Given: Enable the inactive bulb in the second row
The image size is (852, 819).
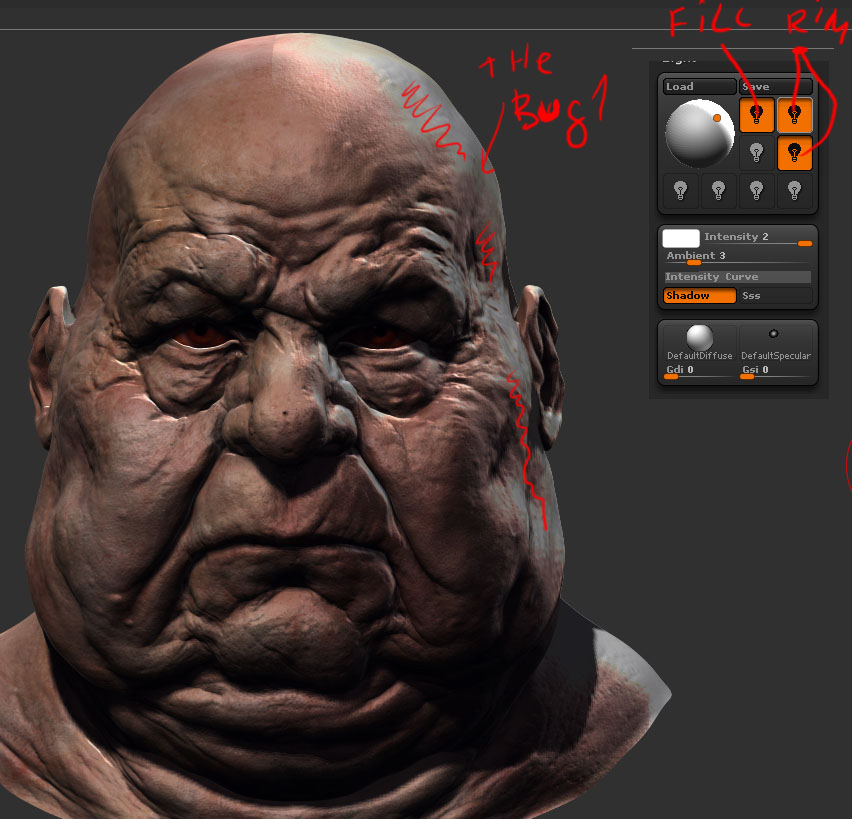Looking at the screenshot, I should pos(756,152).
